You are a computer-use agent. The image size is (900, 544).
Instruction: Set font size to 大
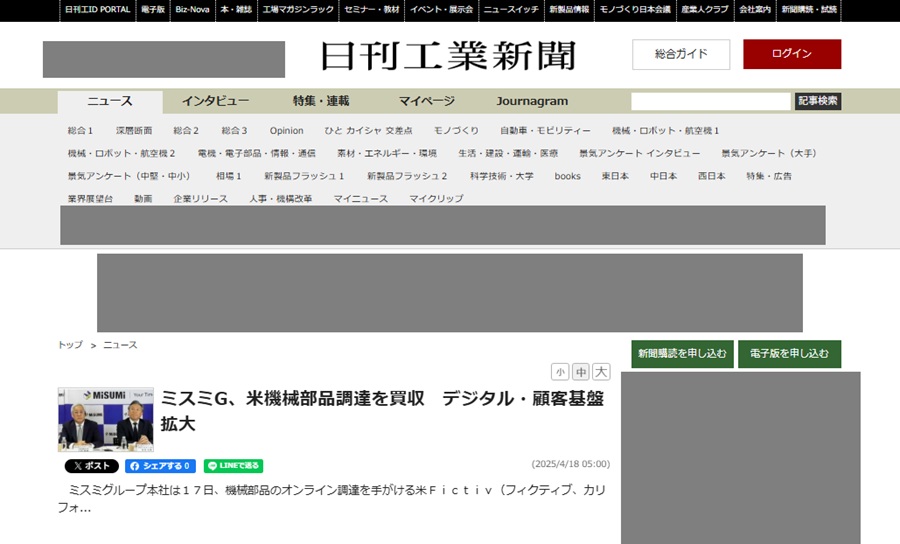601,372
